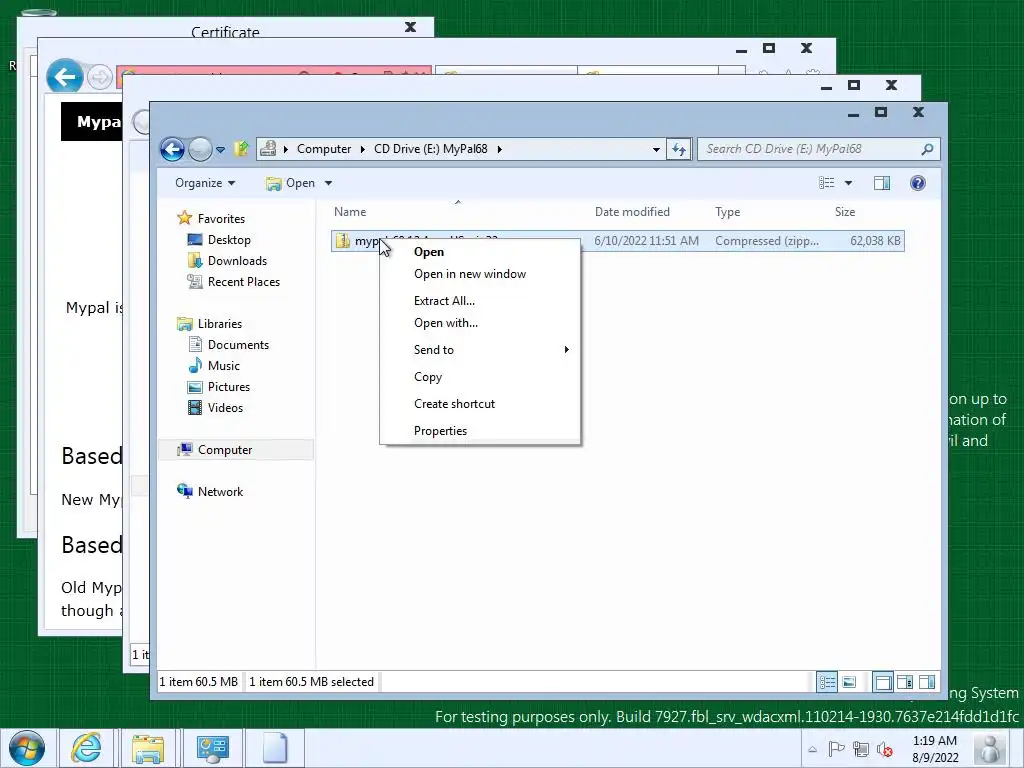Toggle the preview pane button
Viewport: 1024px width, 768px height.
[x=882, y=183]
